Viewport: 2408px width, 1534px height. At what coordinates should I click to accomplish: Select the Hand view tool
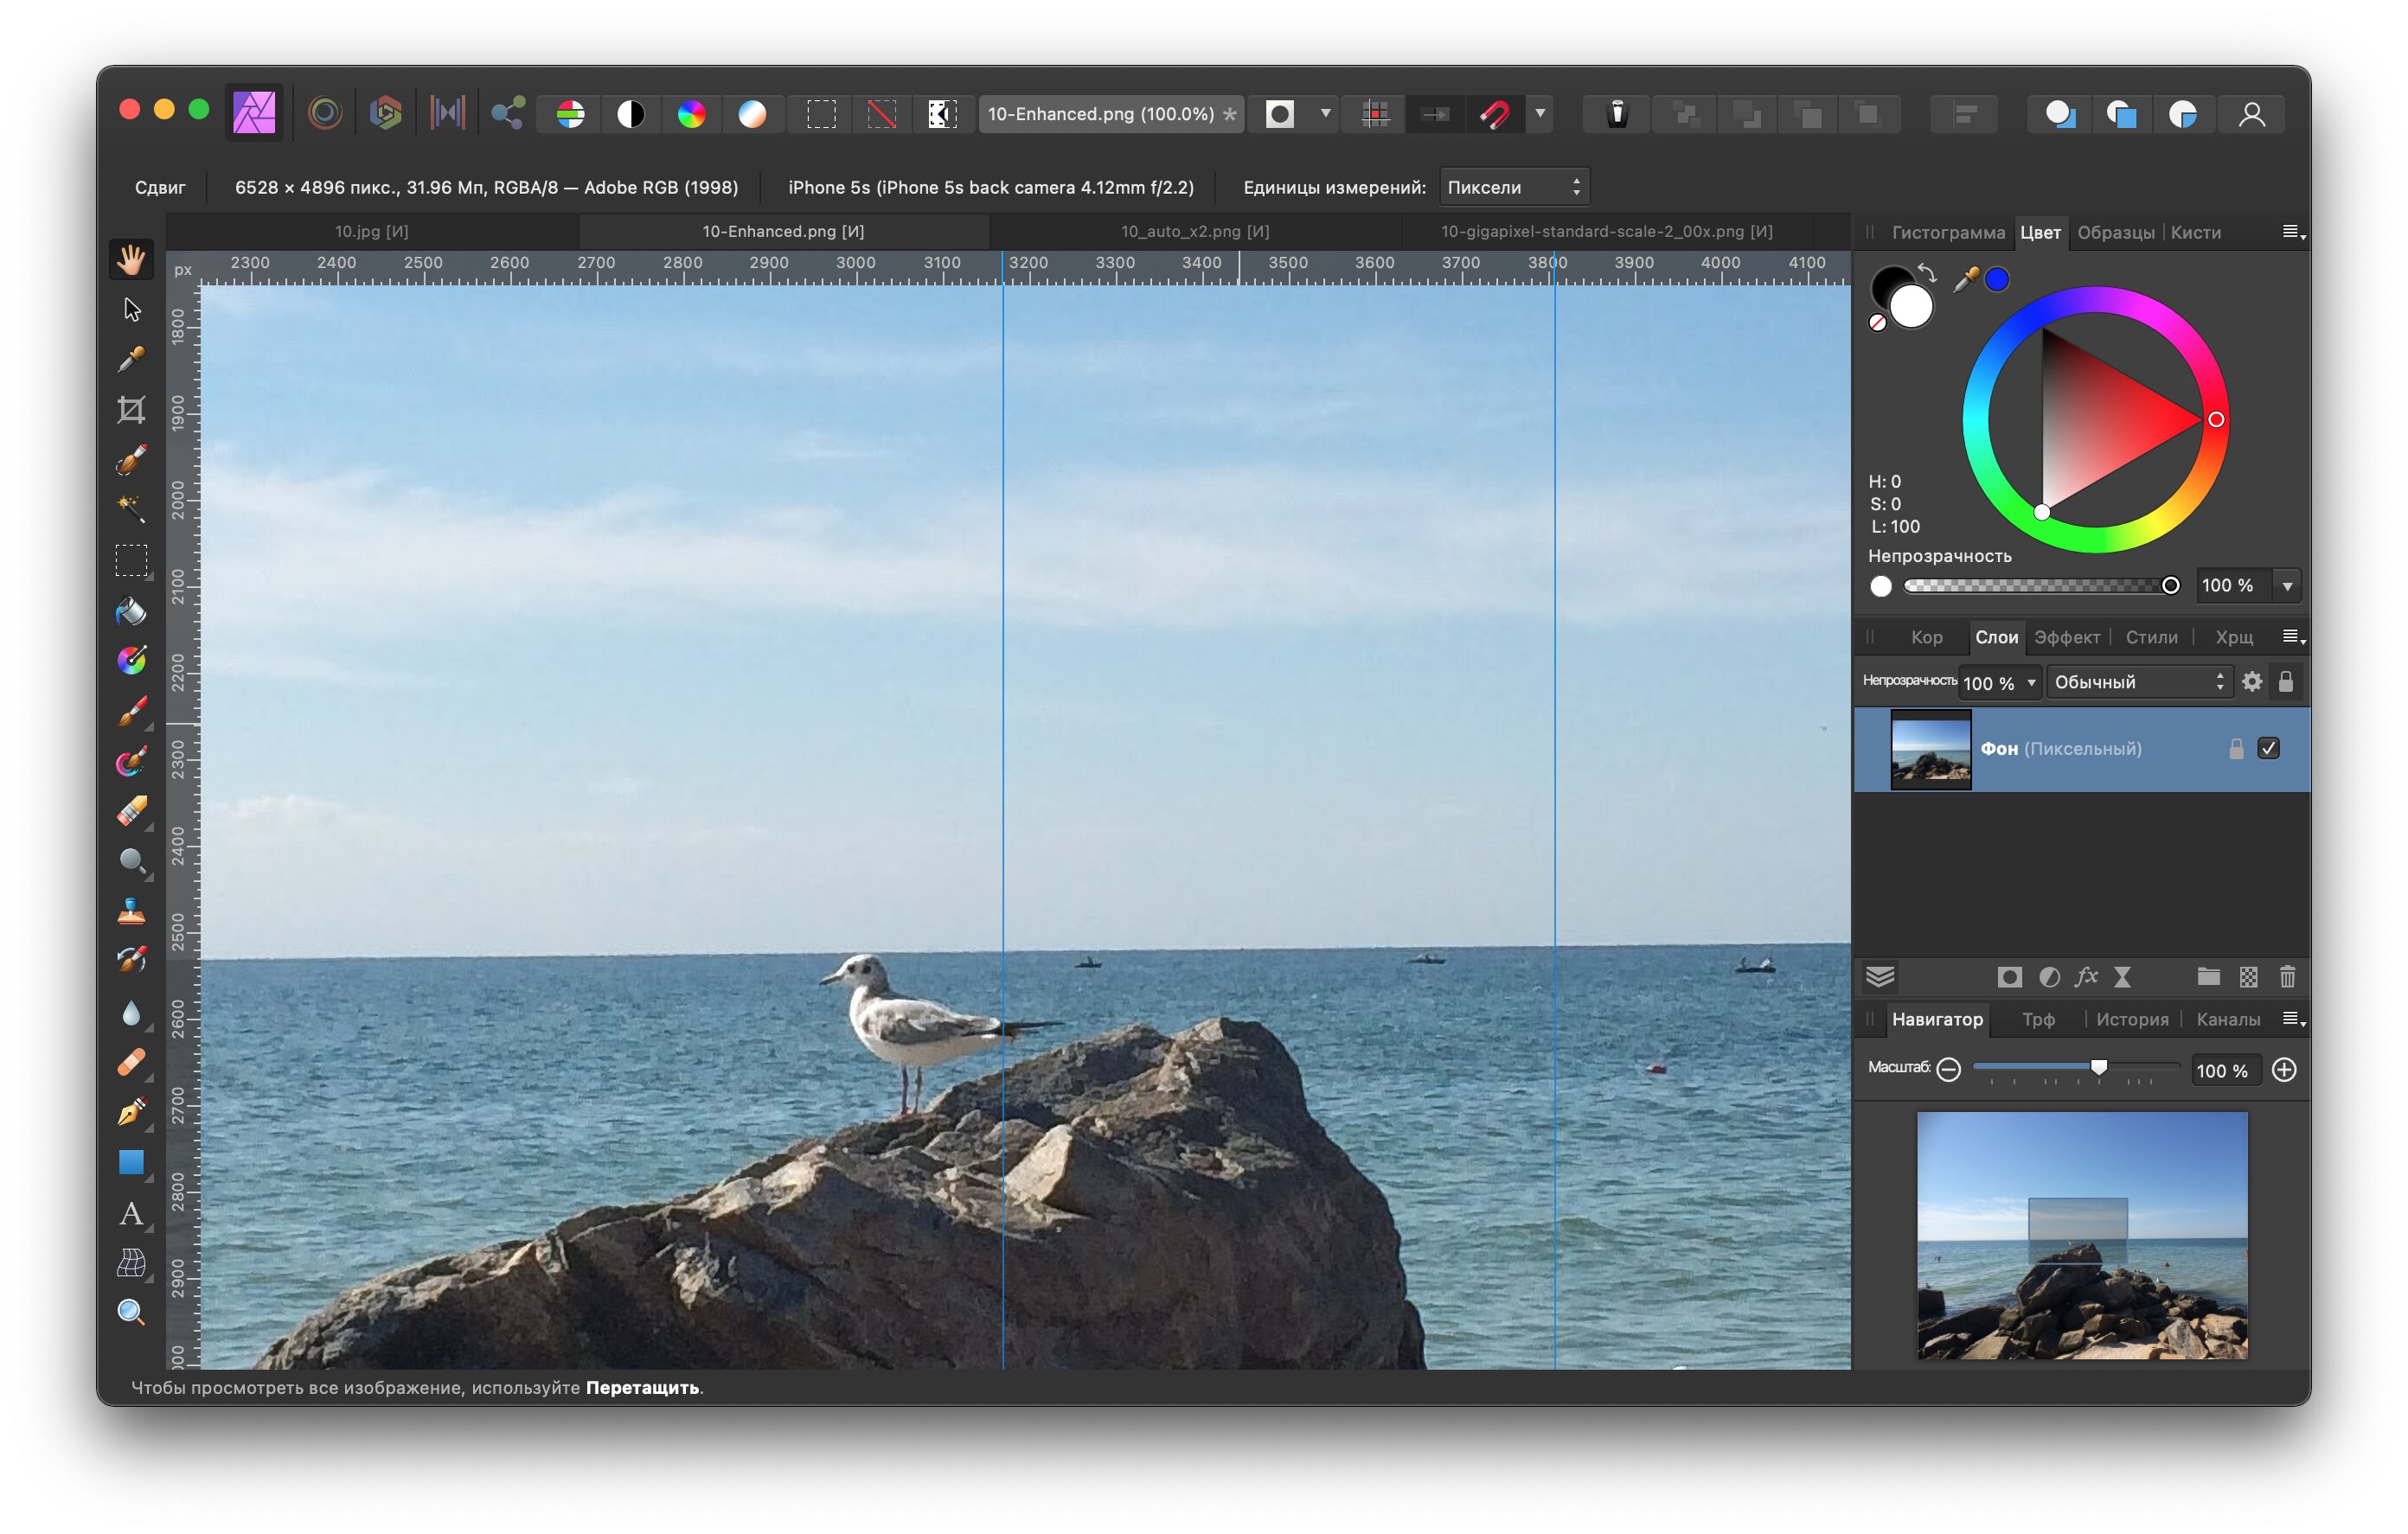click(x=131, y=259)
